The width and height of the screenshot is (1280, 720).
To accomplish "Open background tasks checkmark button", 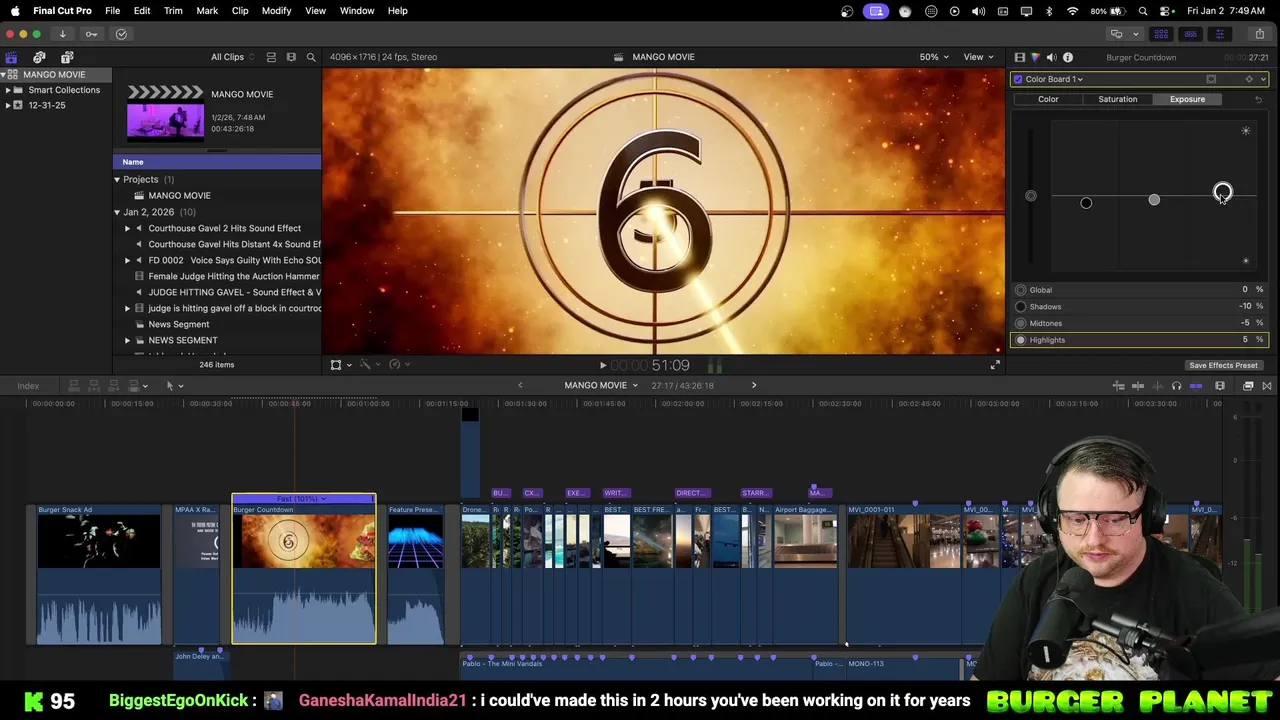I will click(121, 34).
